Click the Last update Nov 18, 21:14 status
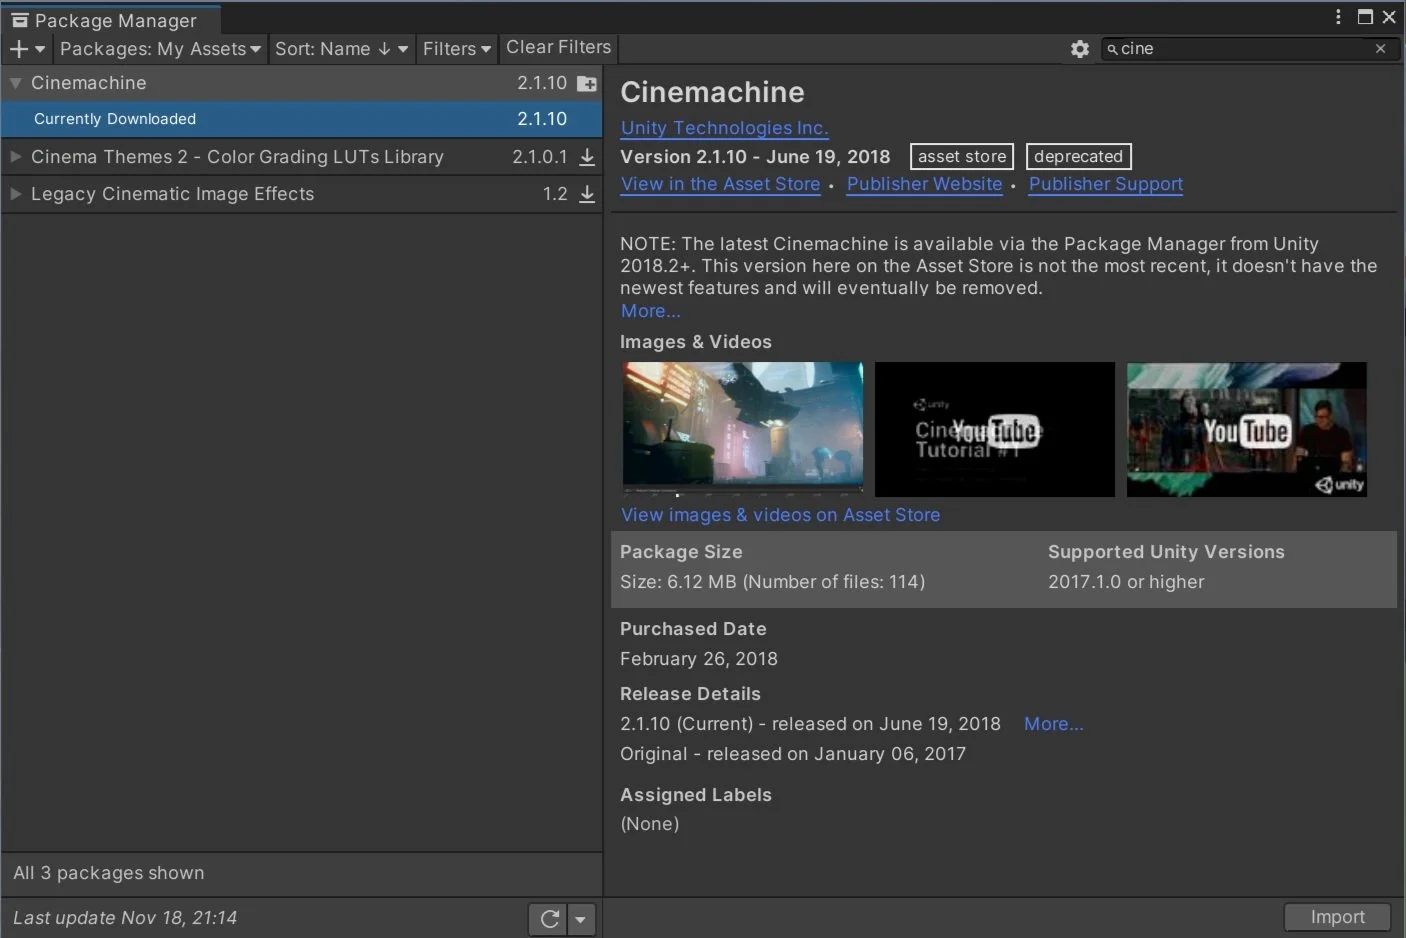 coord(125,918)
